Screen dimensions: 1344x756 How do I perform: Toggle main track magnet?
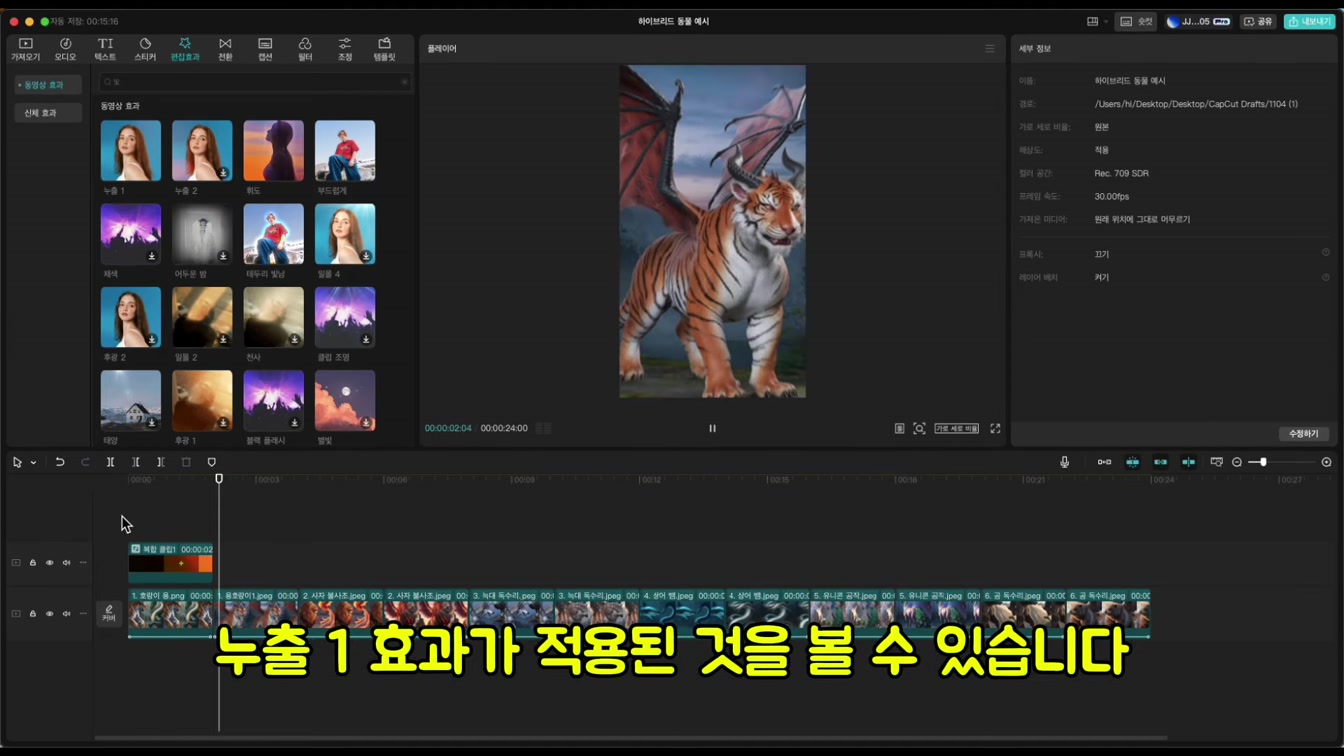(1104, 462)
